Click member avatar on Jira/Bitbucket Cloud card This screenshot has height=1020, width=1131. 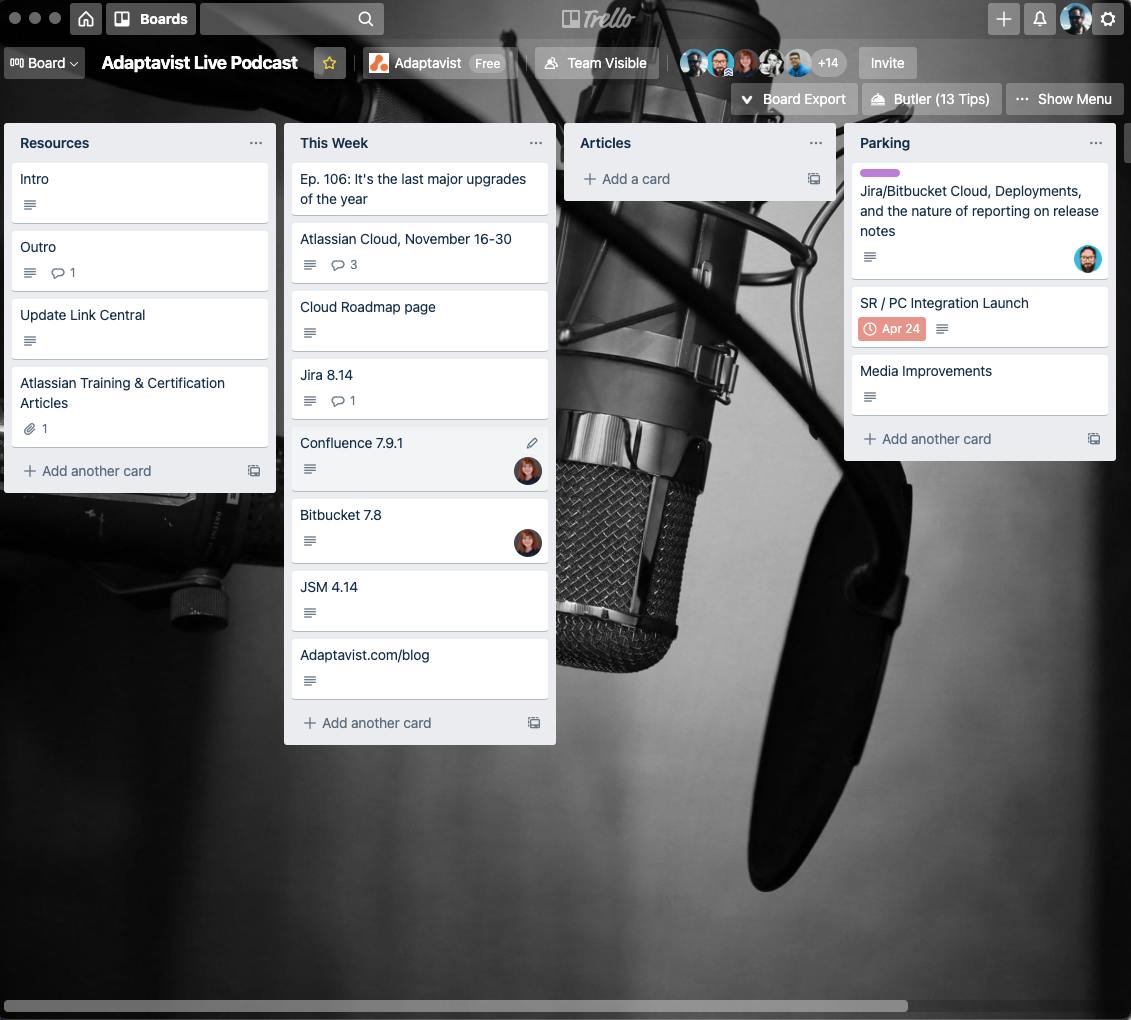(1087, 259)
